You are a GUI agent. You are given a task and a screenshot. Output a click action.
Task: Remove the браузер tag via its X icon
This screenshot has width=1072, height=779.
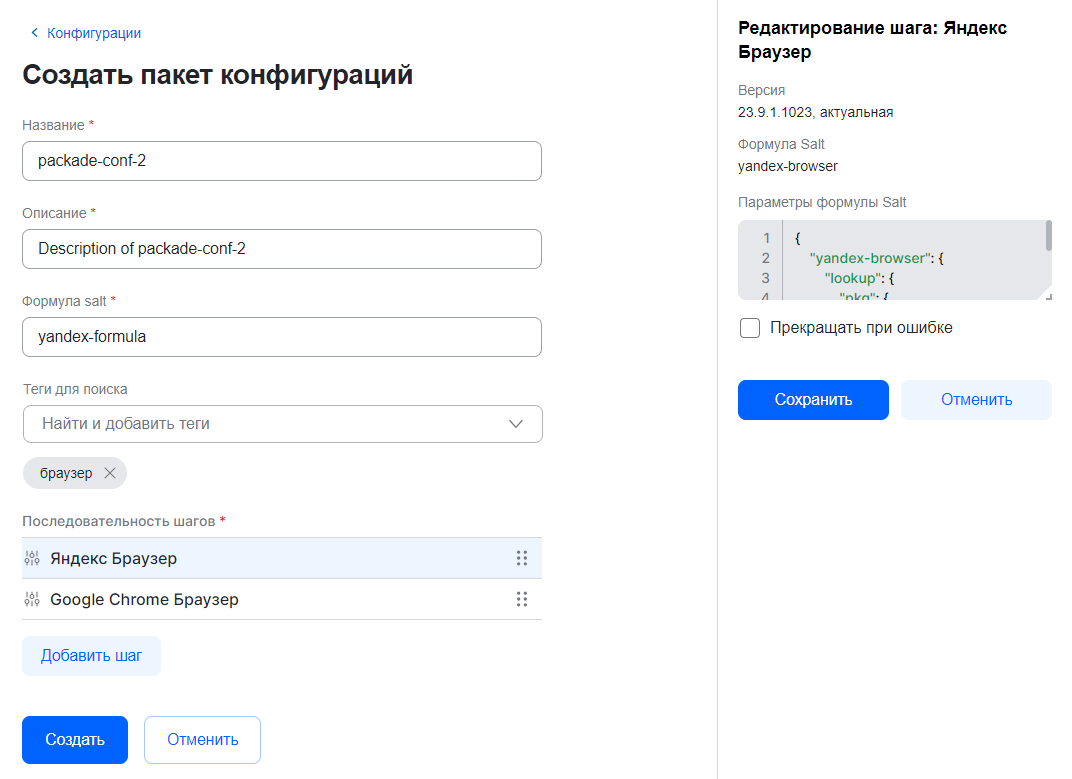110,472
